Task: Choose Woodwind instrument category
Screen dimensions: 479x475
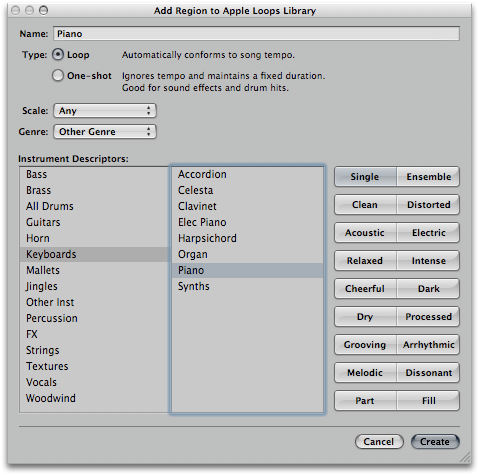Action: pos(94,398)
